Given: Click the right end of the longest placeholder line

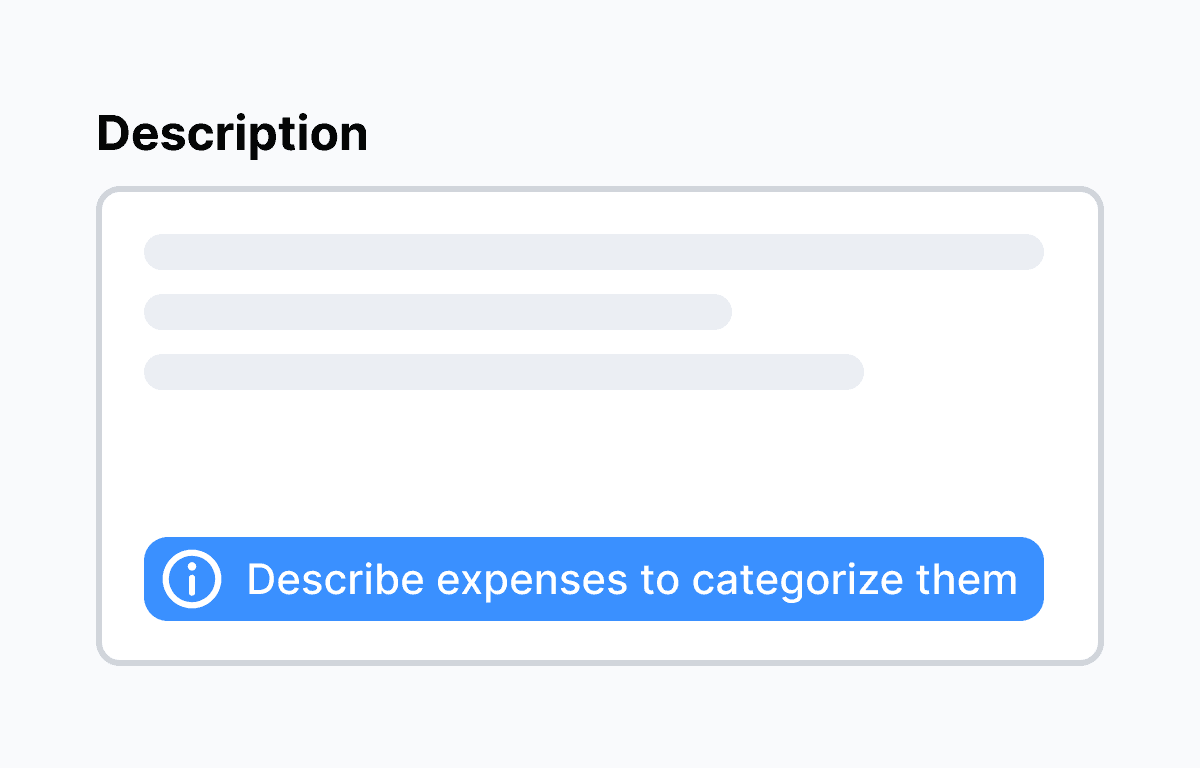Looking at the screenshot, I should [1034, 252].
